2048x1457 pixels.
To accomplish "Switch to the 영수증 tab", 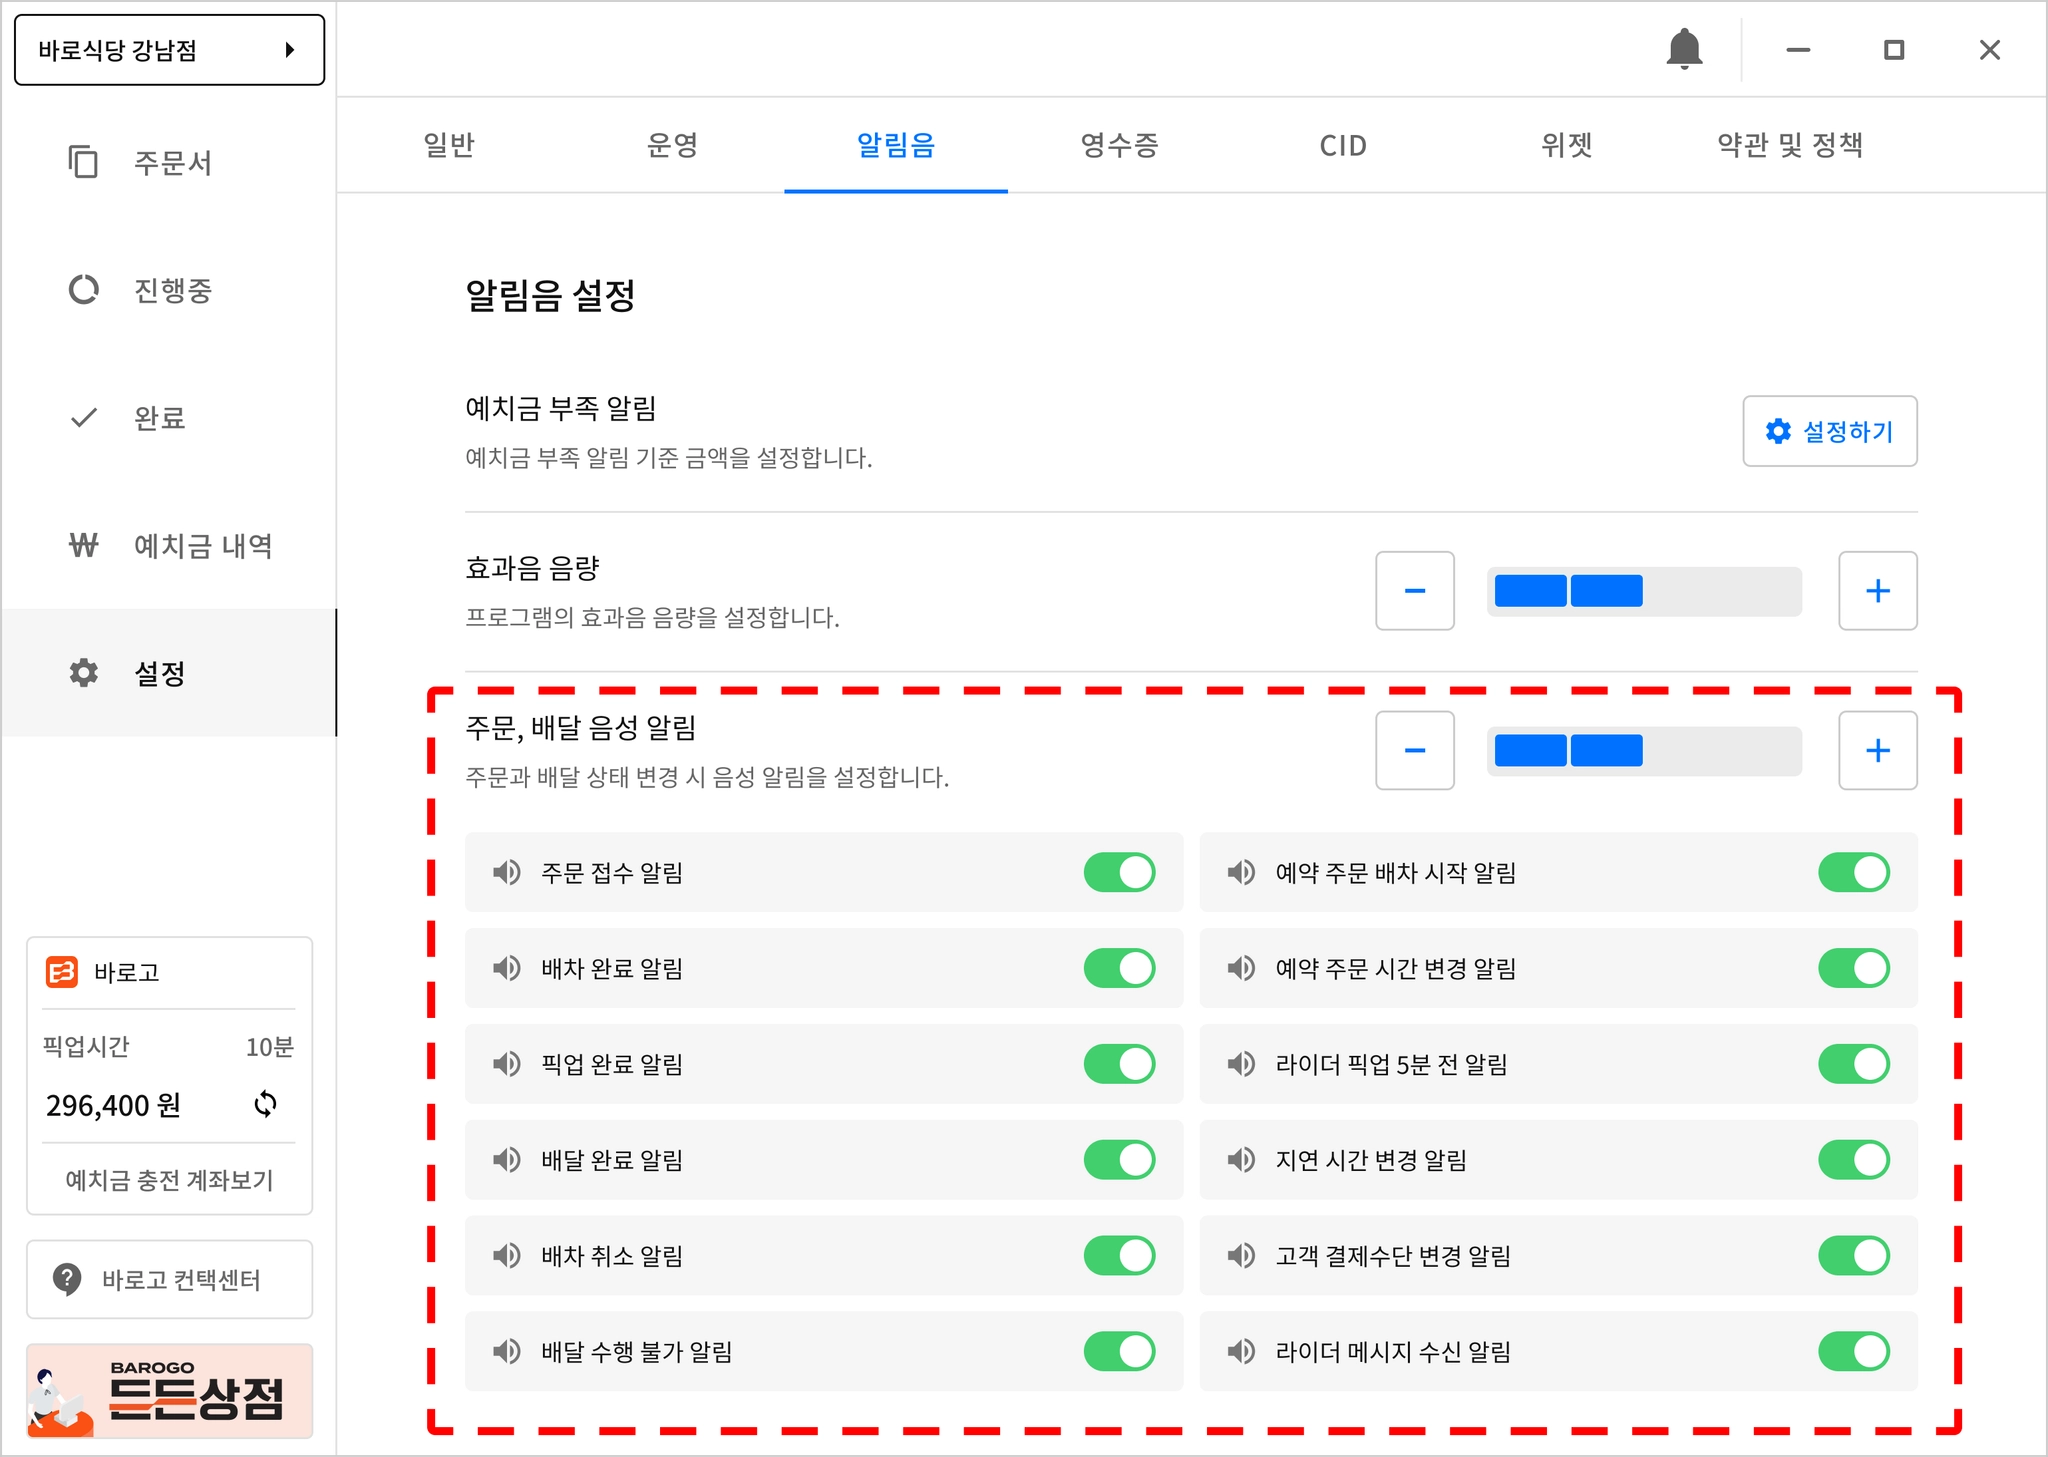I will click(1119, 145).
